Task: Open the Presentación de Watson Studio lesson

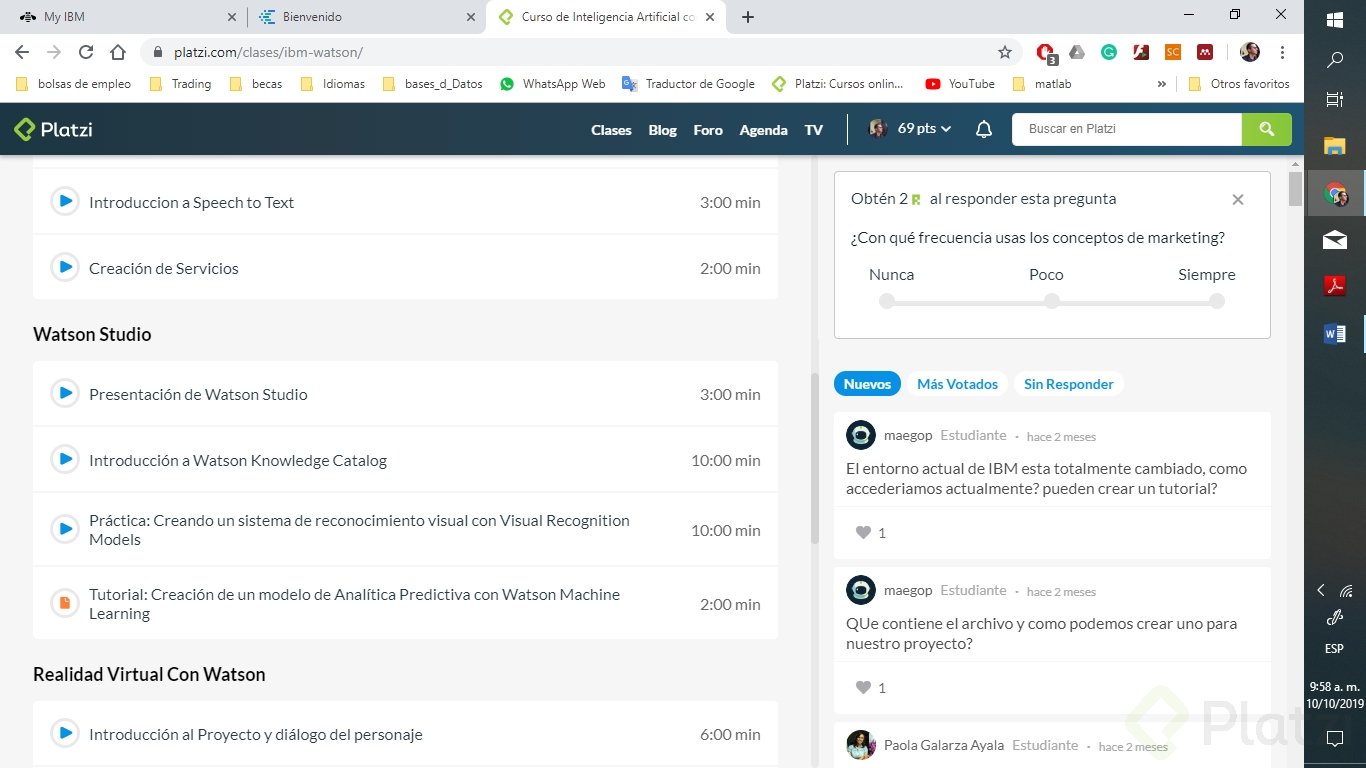Action: click(x=198, y=394)
